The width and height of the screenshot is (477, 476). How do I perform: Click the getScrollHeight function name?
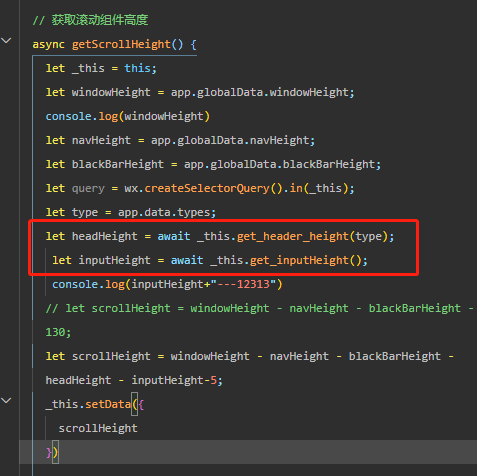tap(121, 44)
